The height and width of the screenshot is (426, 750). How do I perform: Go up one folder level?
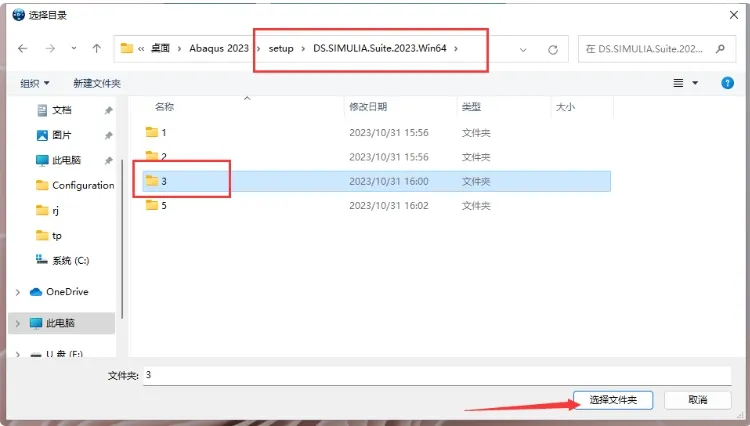pyautogui.click(x=97, y=48)
